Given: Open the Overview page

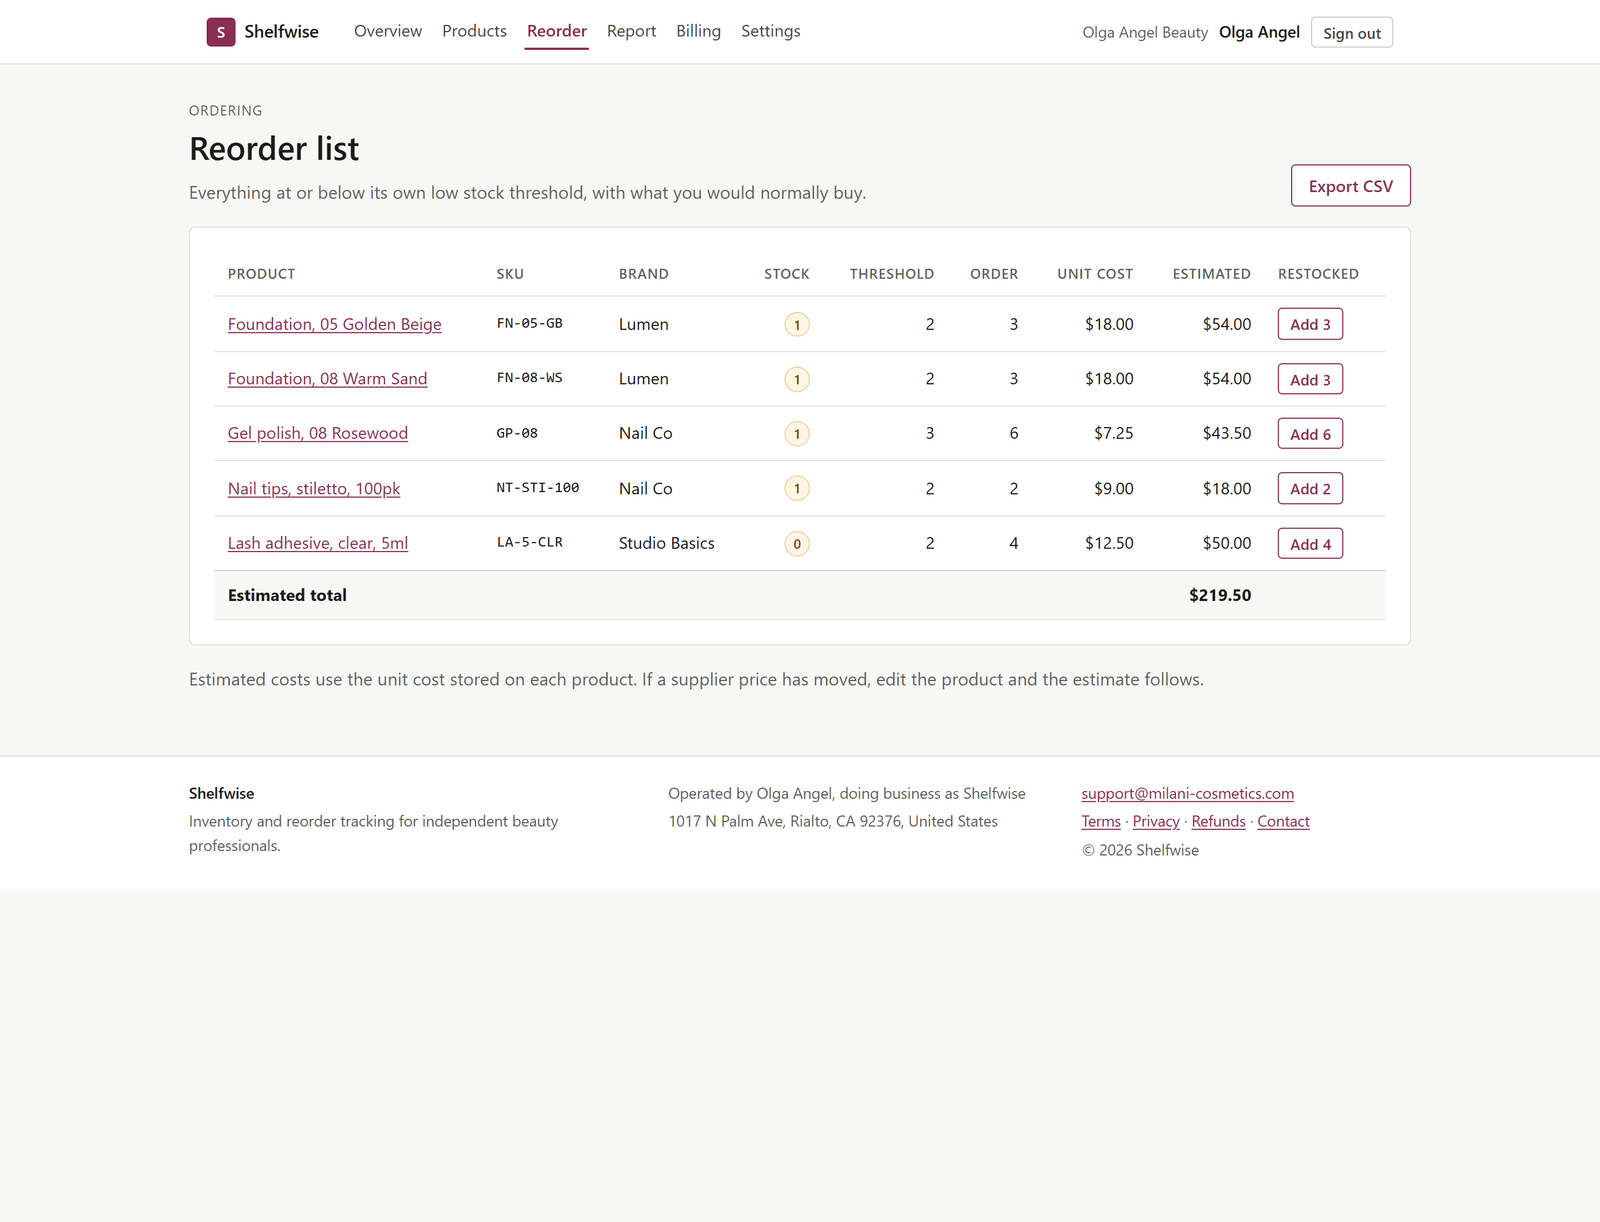Looking at the screenshot, I should tap(388, 31).
